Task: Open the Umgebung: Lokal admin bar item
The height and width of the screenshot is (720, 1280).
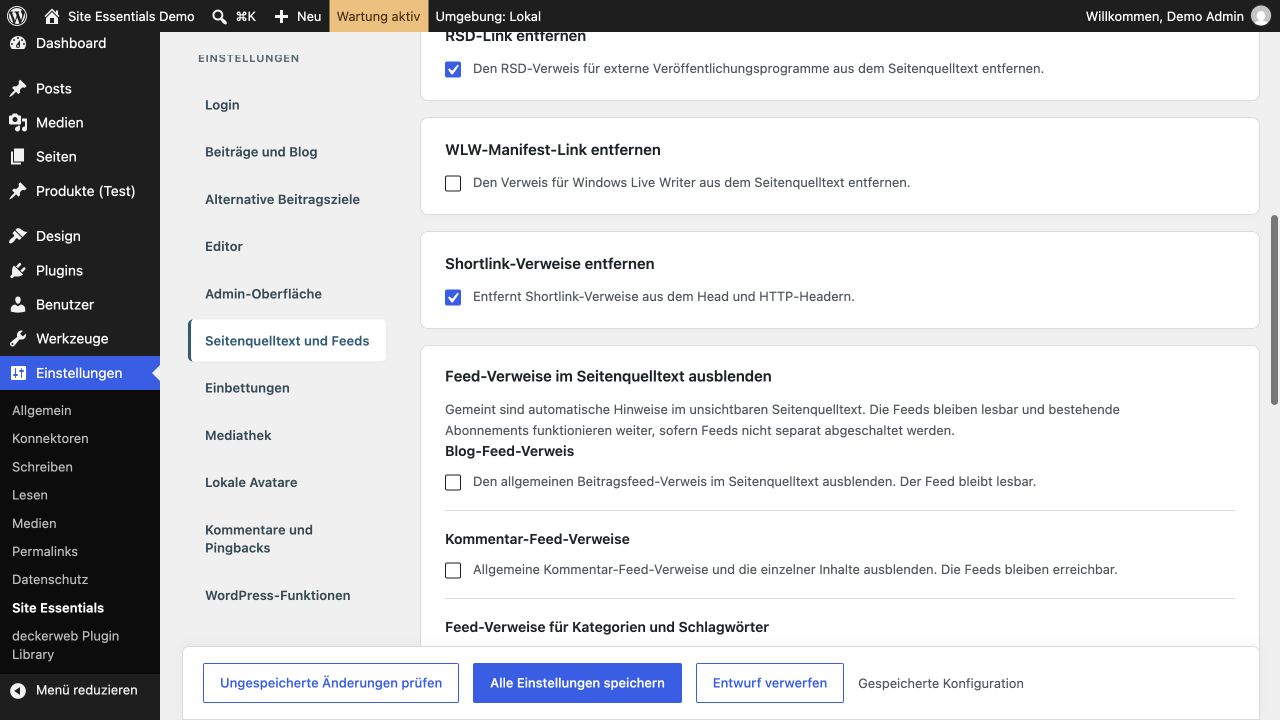Action: [x=488, y=16]
